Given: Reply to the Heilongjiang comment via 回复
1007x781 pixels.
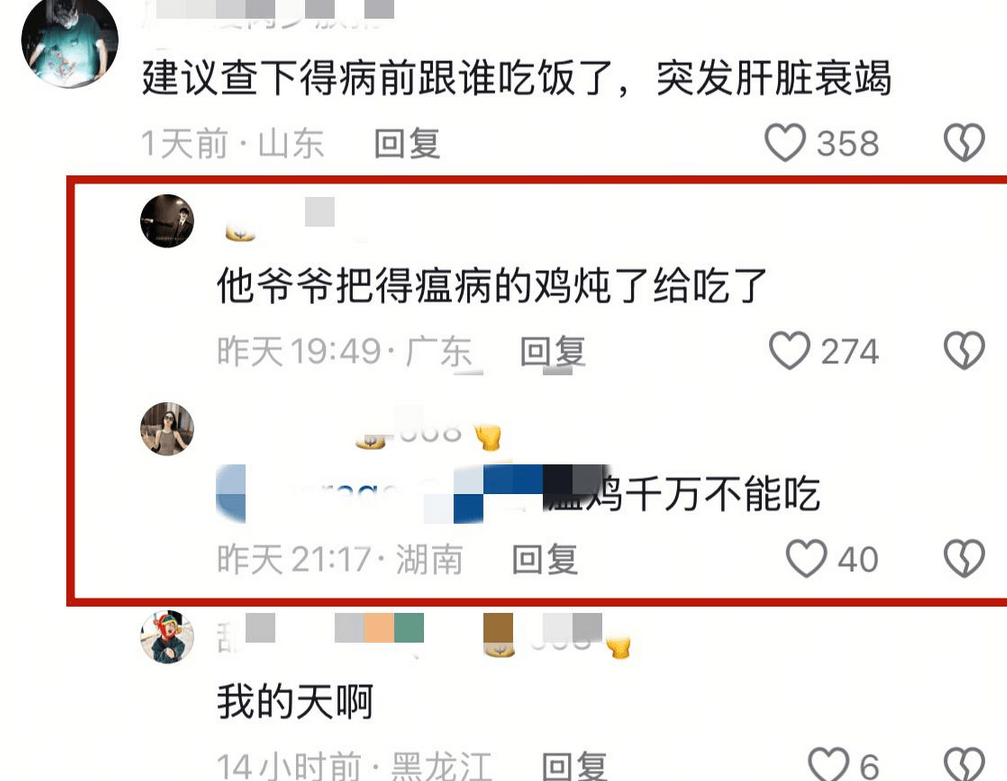Looking at the screenshot, I should (574, 766).
